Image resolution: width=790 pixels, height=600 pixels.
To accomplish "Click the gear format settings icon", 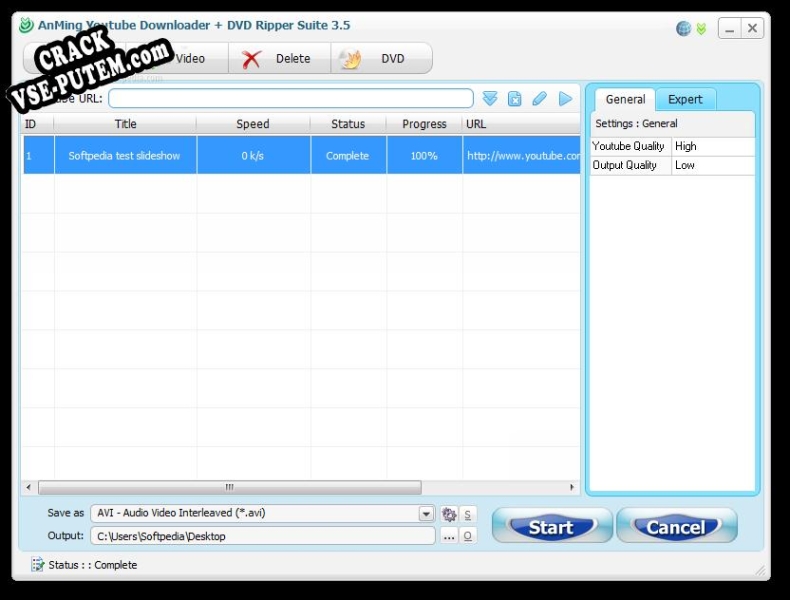I will point(449,514).
